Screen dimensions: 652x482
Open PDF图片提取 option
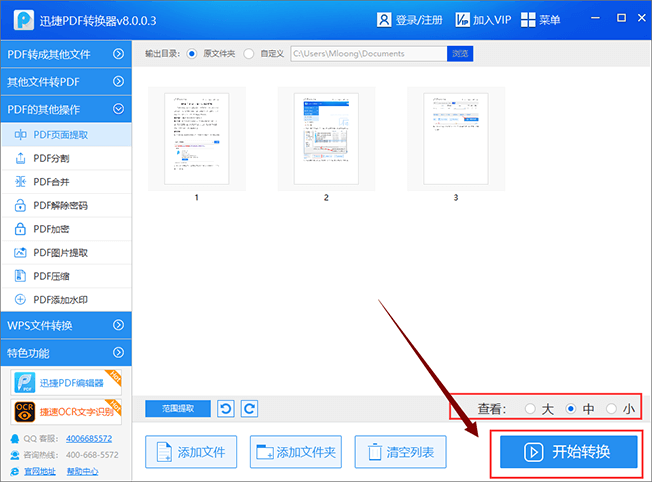(66, 252)
